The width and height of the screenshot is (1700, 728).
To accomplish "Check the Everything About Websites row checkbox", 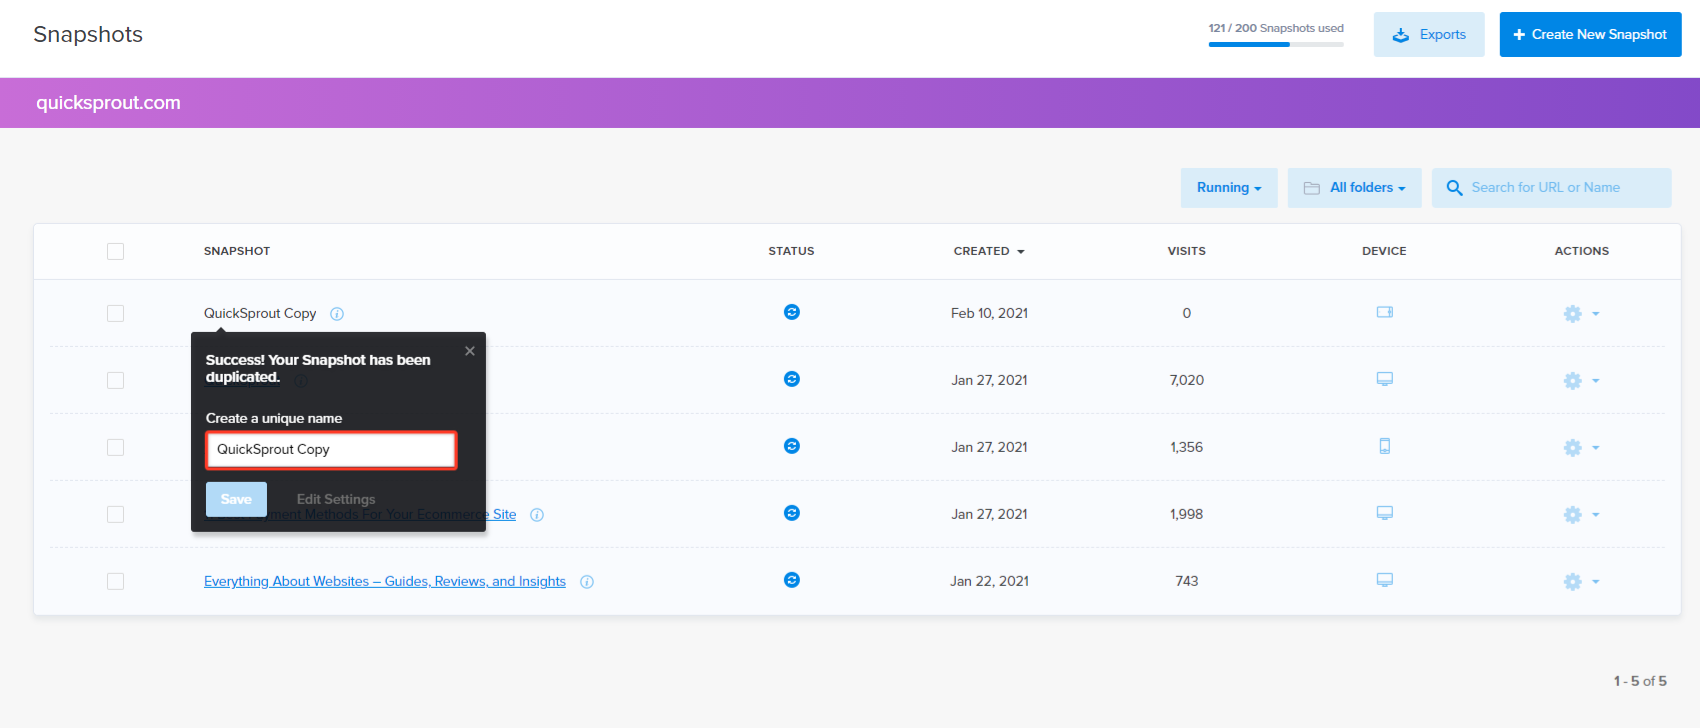I will tap(116, 581).
